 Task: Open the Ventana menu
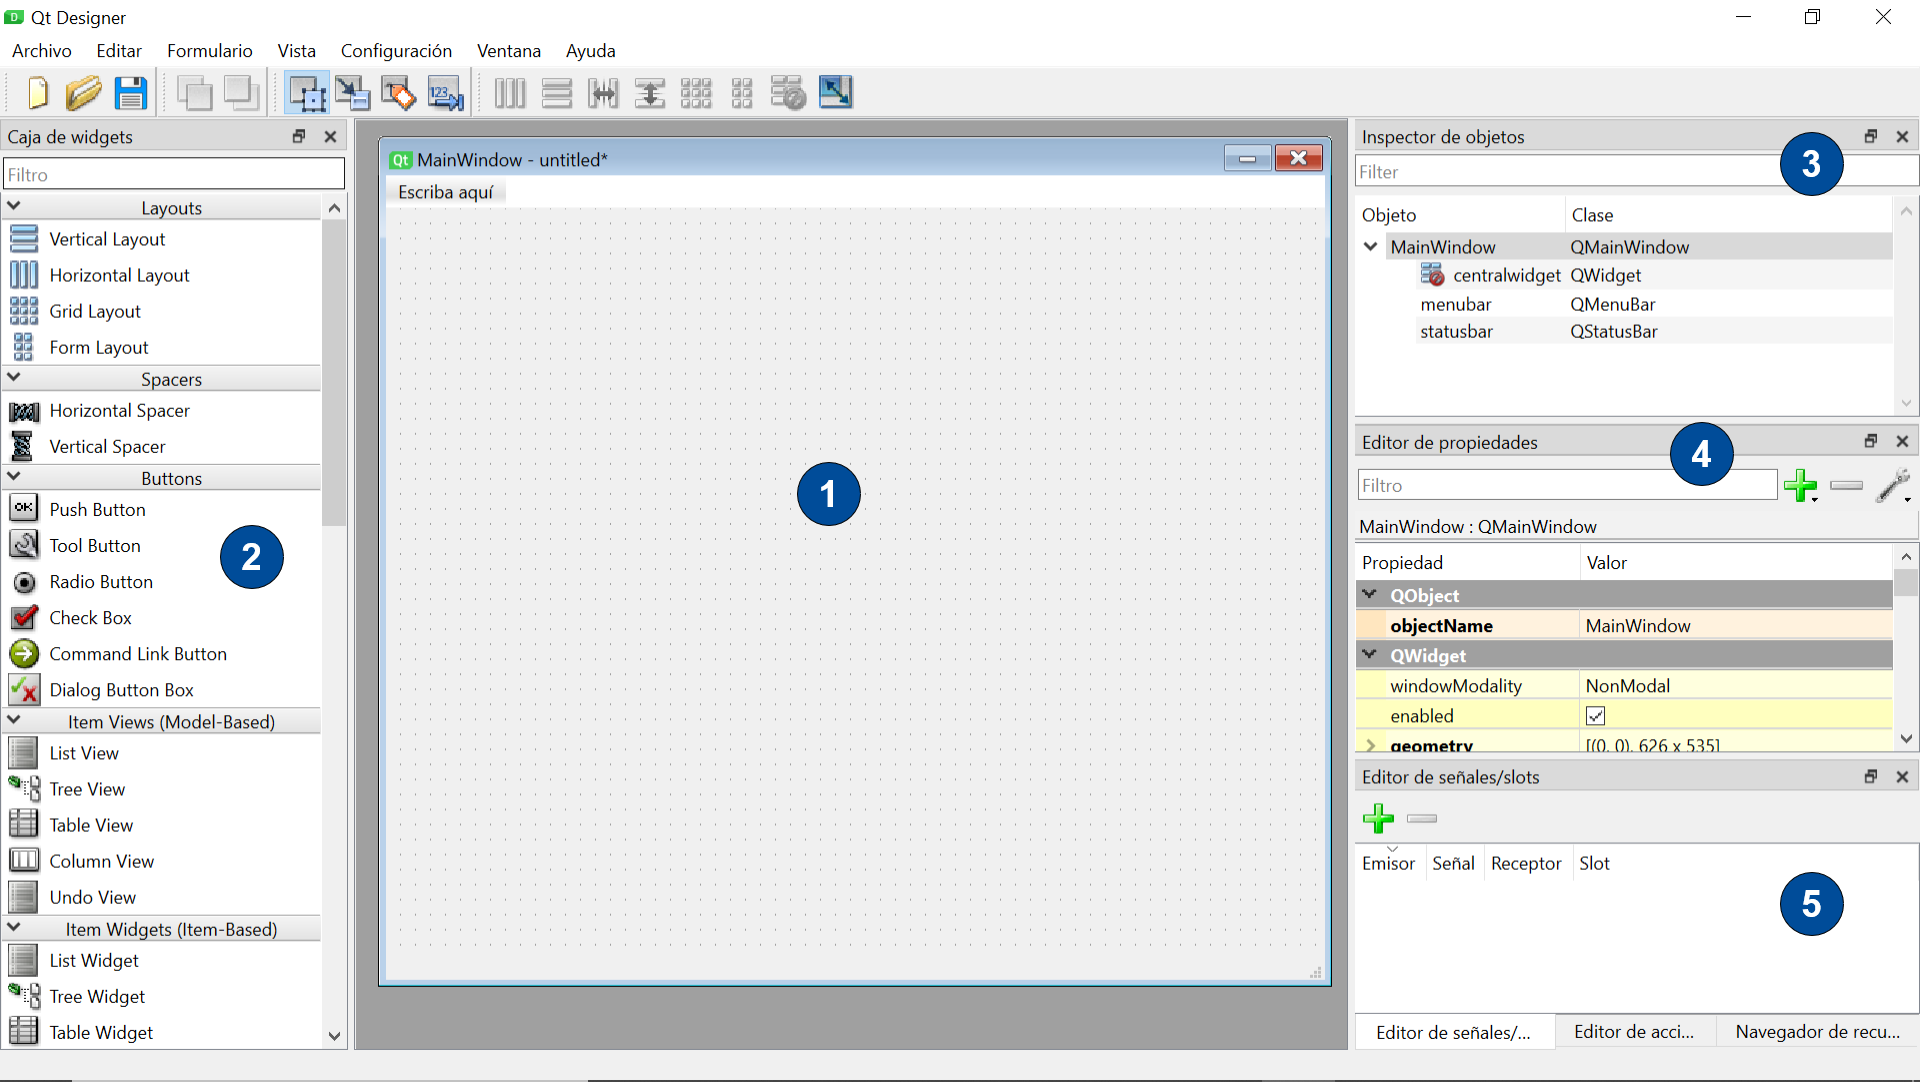point(509,51)
